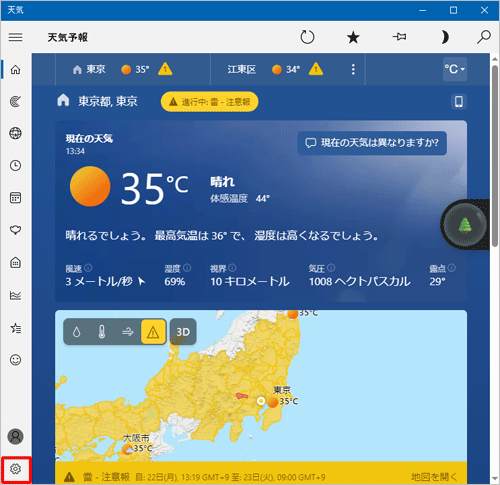The width and height of the screenshot is (500, 485).
Task: Click 東京 tab warning triangle
Action: (x=165, y=69)
